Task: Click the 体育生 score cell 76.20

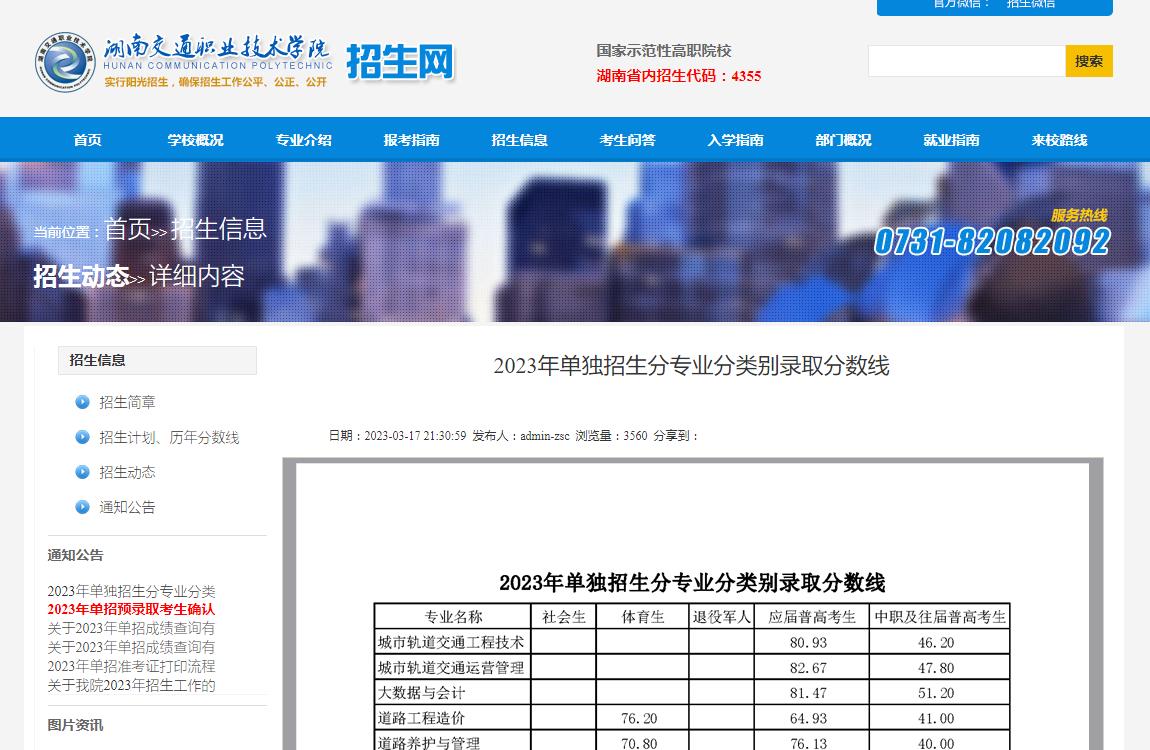Action: point(642,718)
